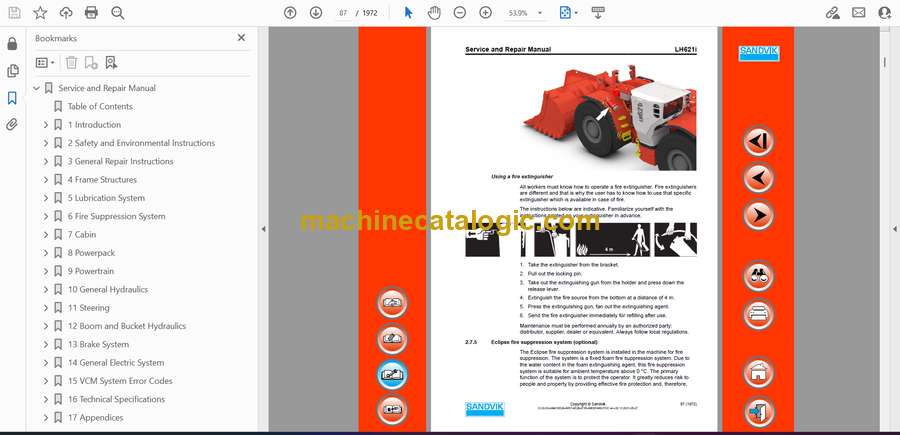Activate the hand pan tool
Viewport: 900px width, 435px height.
pos(435,13)
